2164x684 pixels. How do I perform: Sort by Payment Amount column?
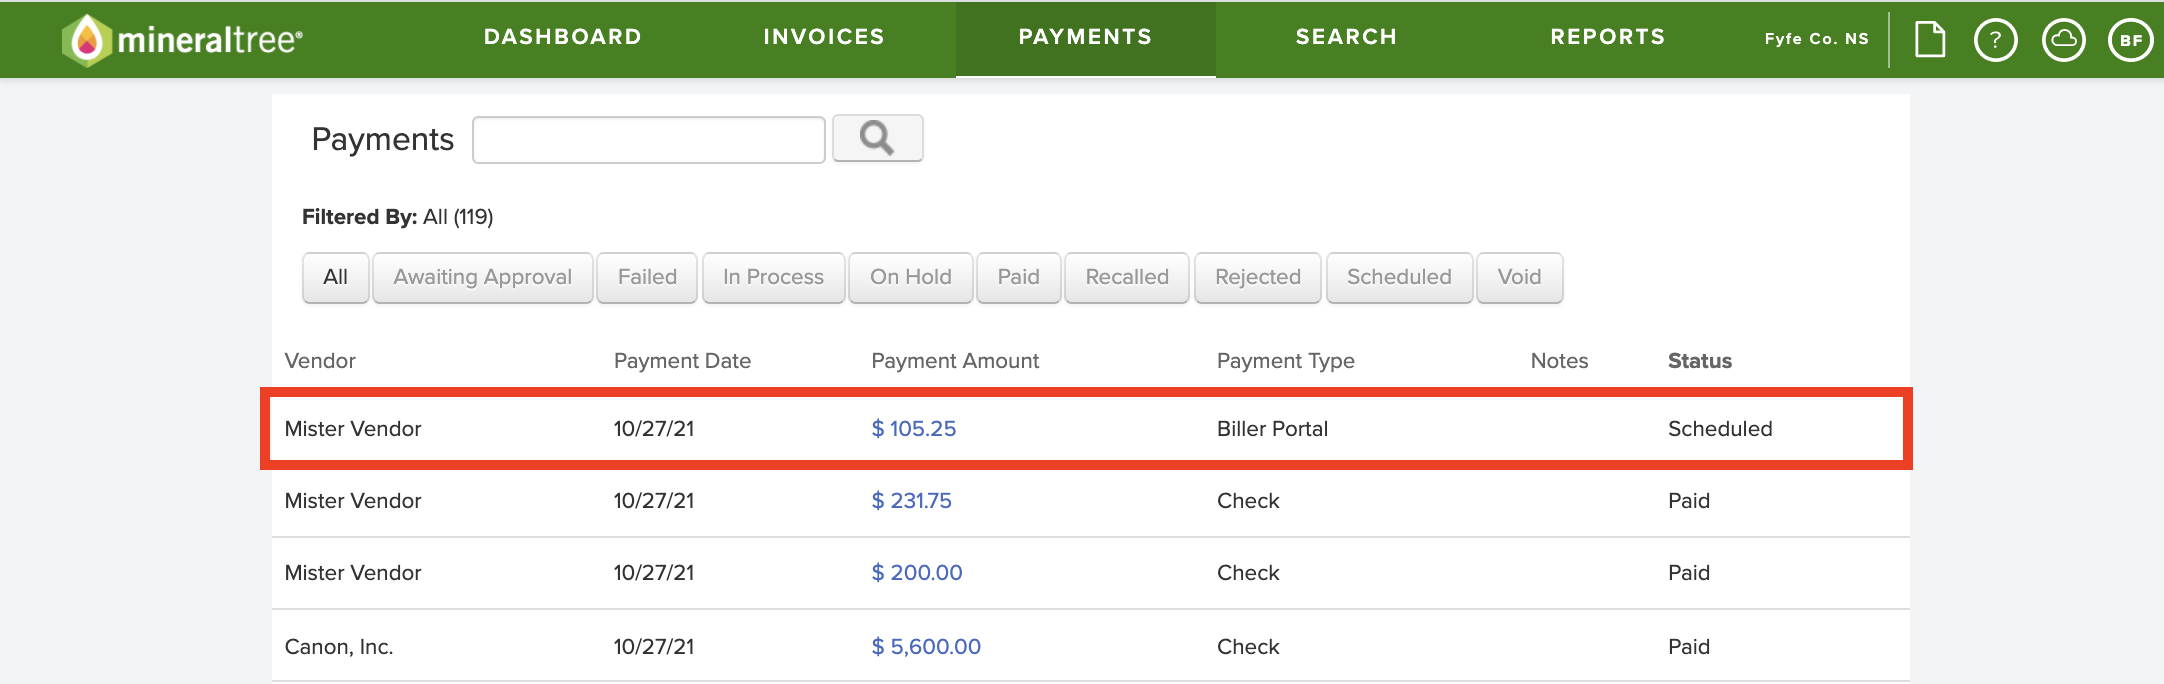tap(955, 361)
